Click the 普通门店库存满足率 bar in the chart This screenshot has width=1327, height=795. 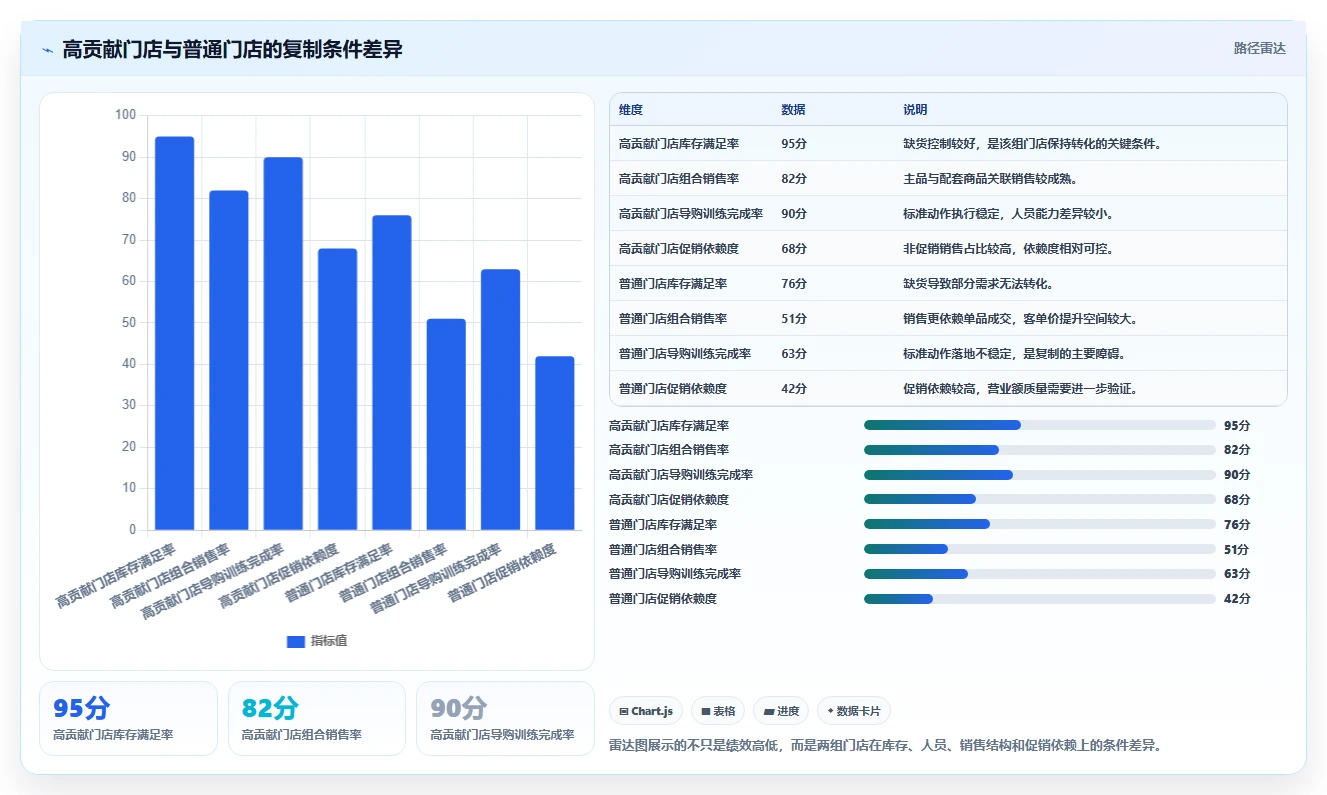tap(392, 372)
